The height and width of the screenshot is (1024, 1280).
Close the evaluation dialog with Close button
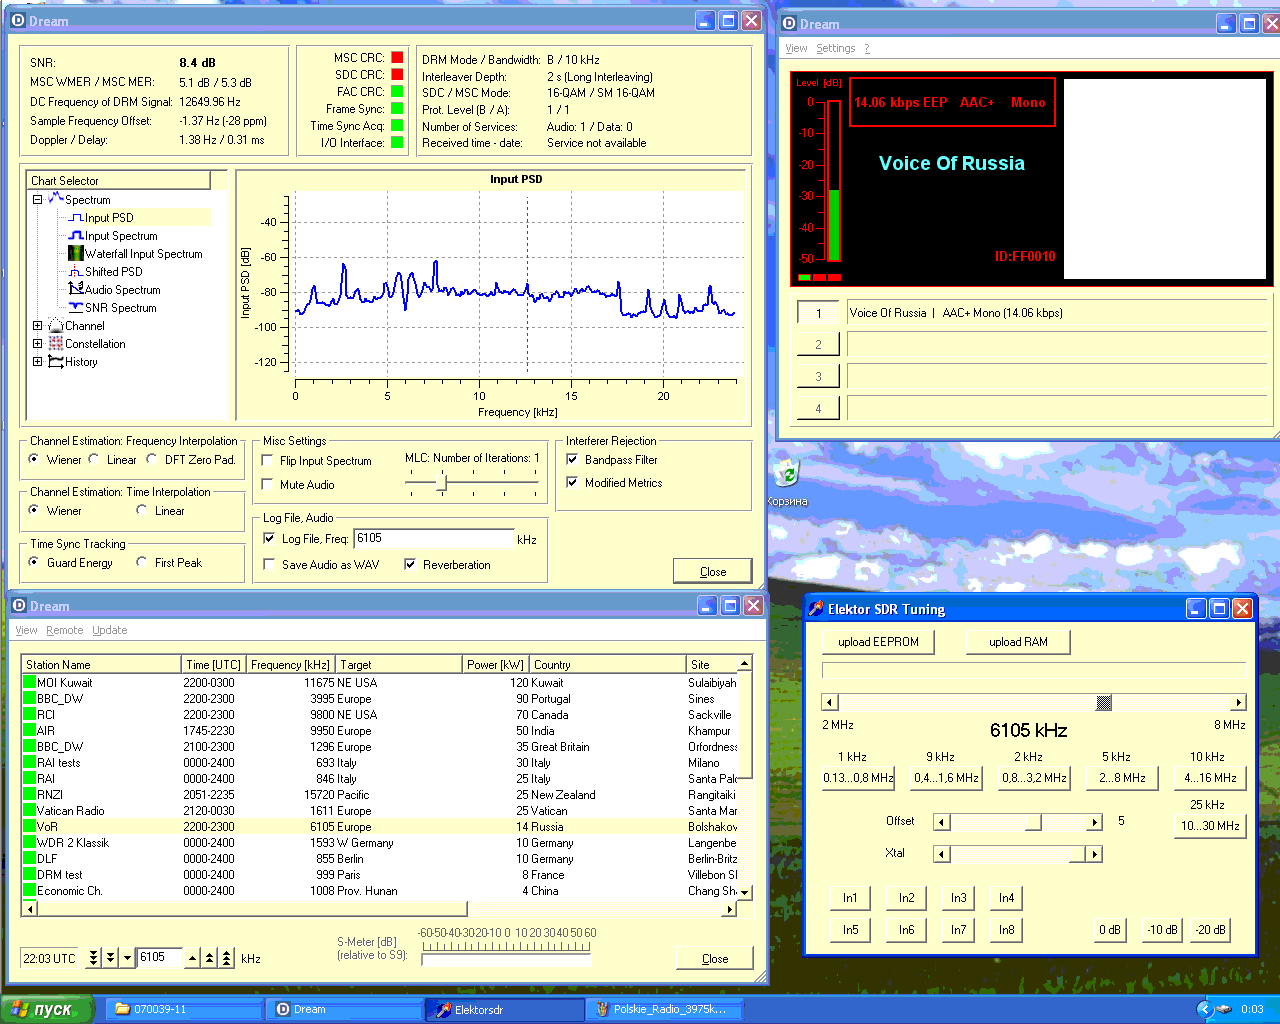pyautogui.click(x=713, y=572)
